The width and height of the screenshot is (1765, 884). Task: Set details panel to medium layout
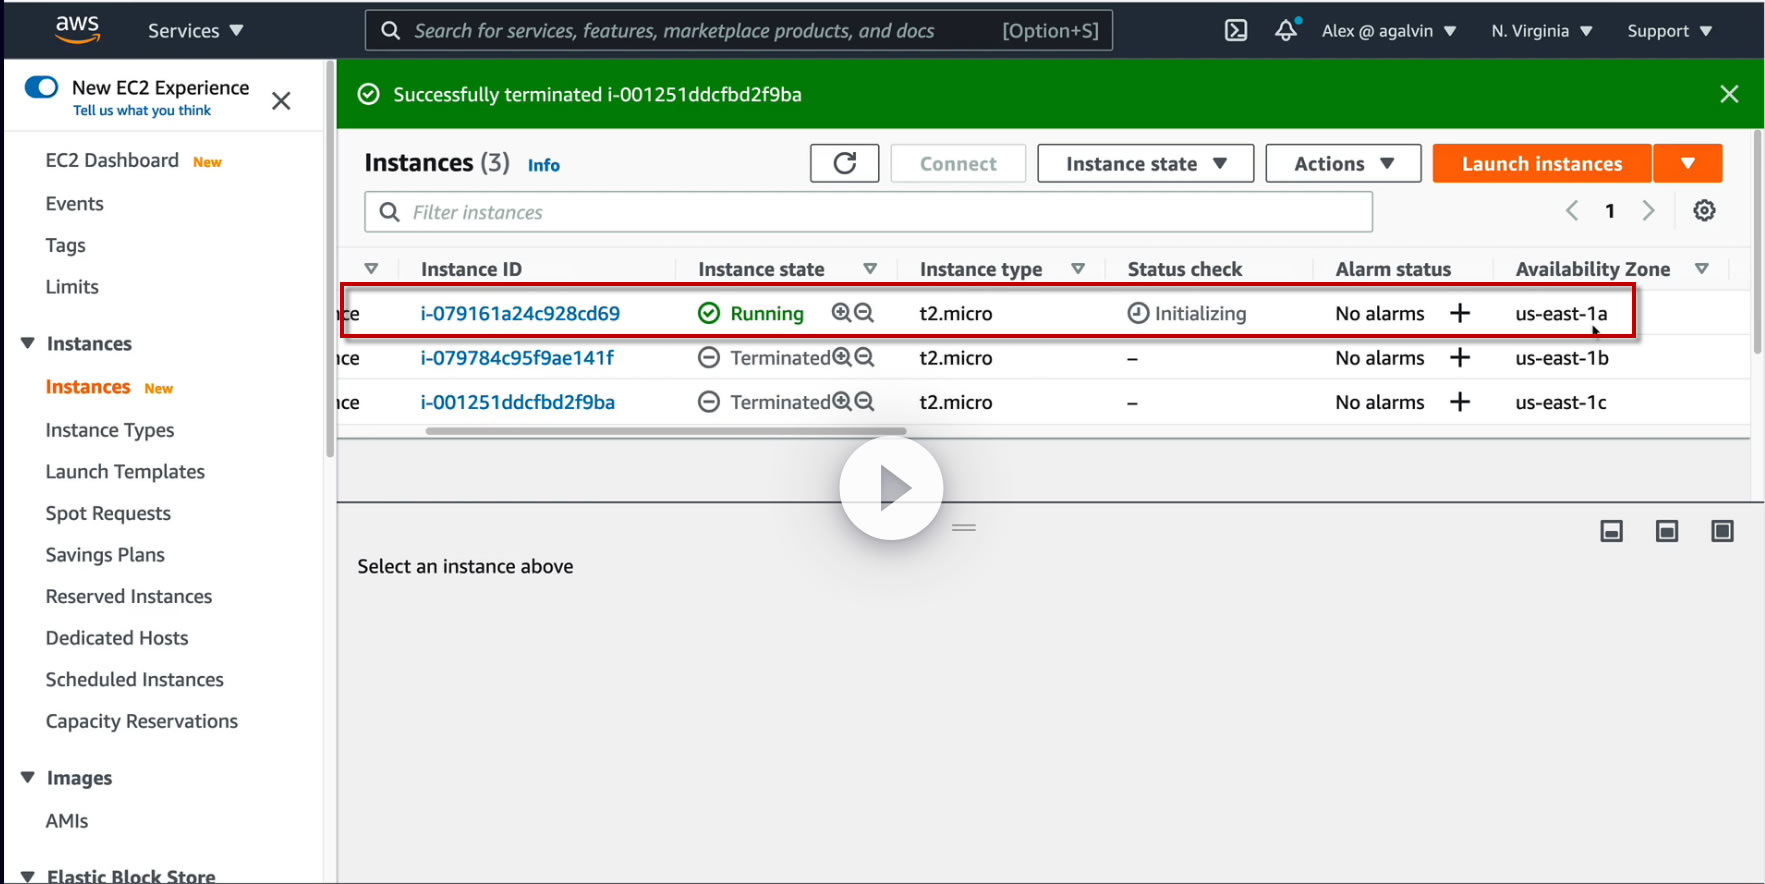point(1667,531)
